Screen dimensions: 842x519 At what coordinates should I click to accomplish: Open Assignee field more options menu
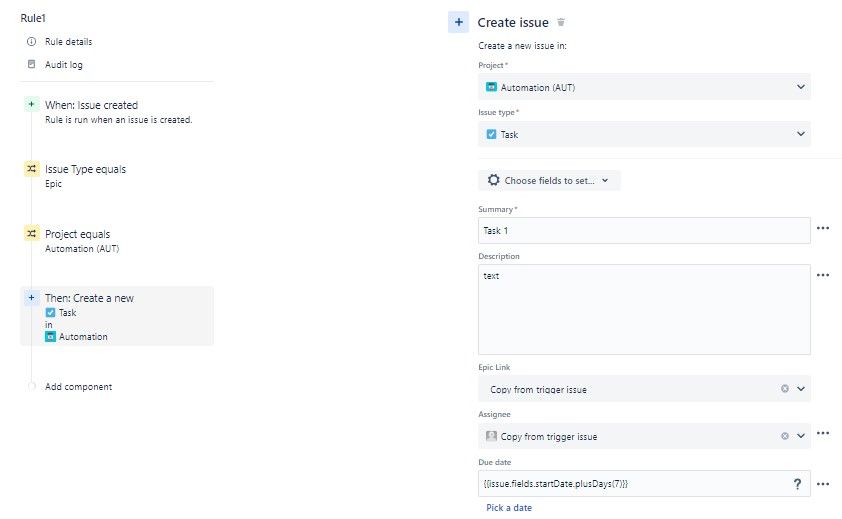point(823,433)
